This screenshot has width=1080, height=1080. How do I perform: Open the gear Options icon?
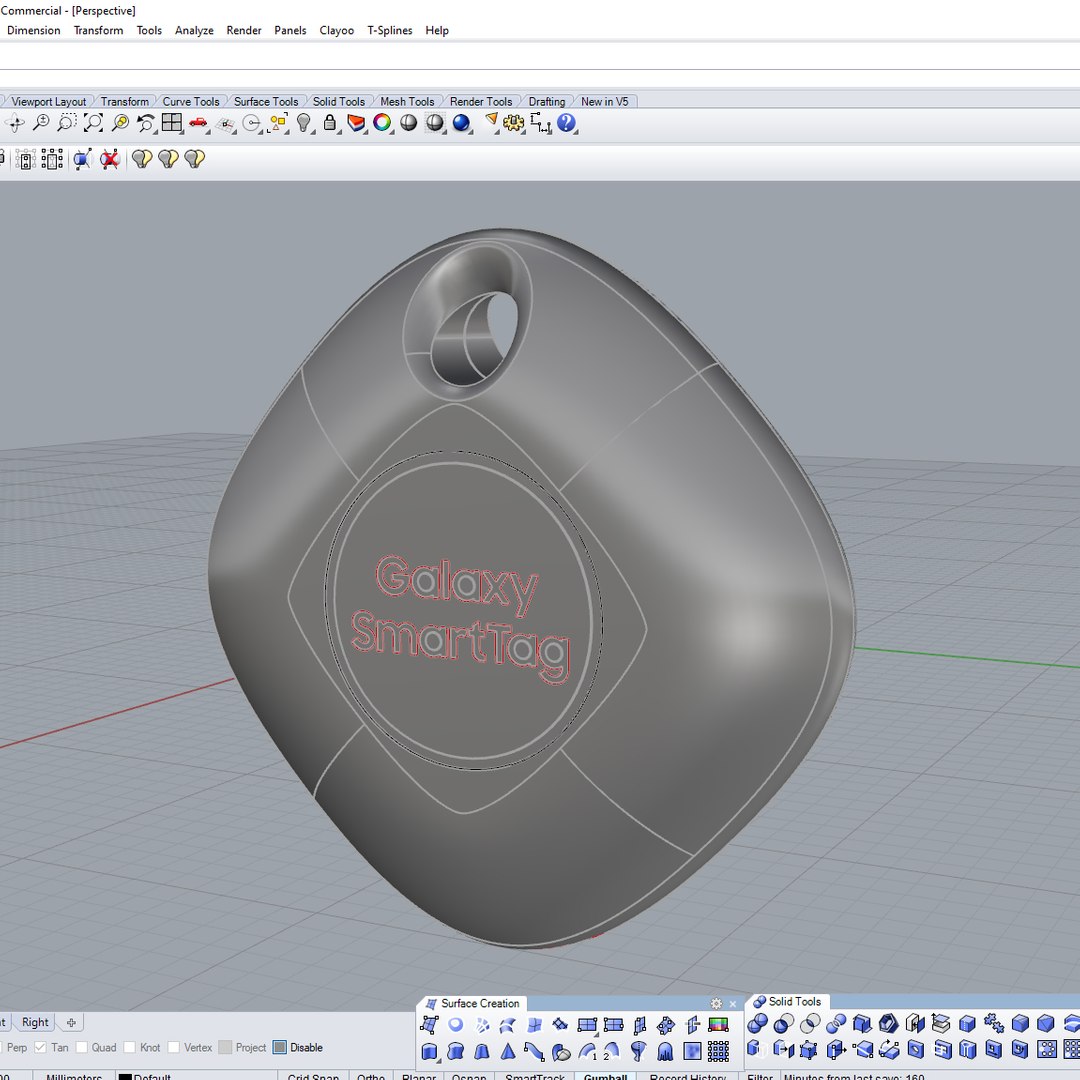(x=513, y=123)
